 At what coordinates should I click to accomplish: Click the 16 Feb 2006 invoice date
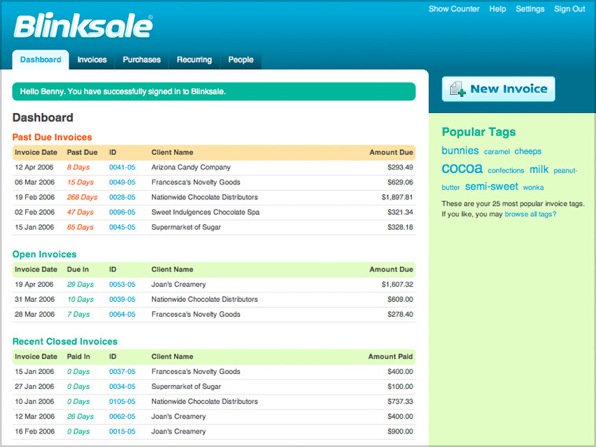tap(35, 431)
